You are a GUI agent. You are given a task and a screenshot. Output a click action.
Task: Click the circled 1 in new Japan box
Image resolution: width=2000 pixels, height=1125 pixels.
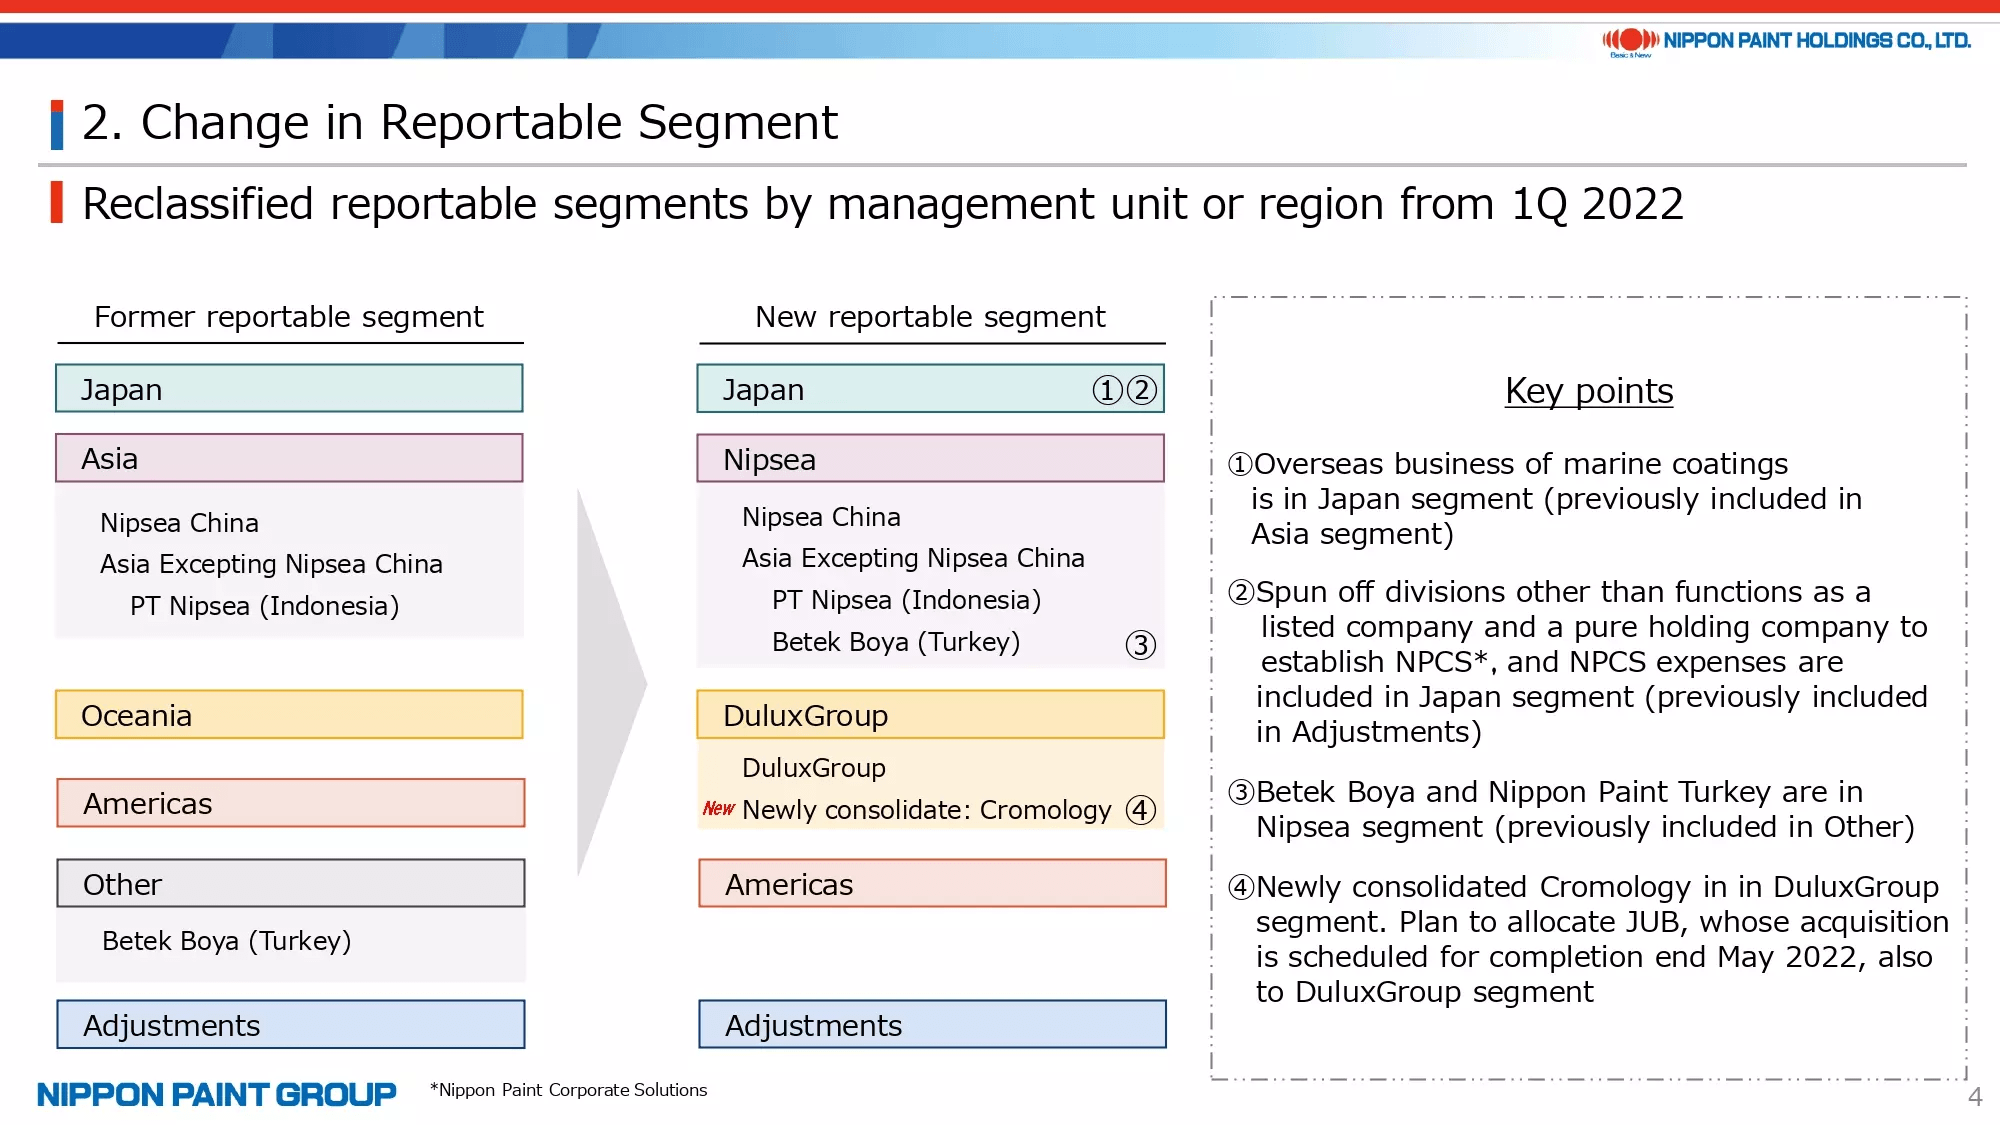1107,390
